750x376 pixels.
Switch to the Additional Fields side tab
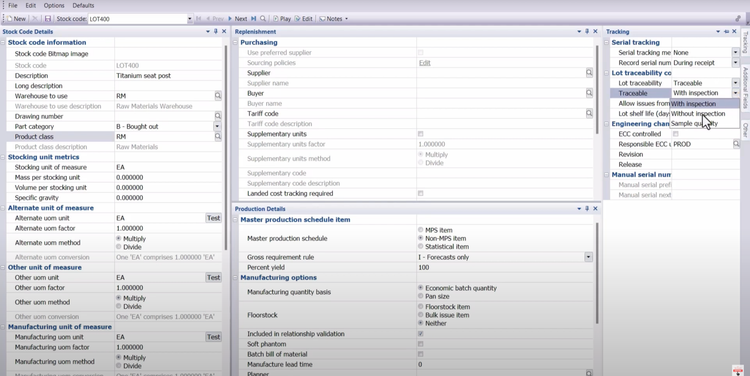[x=745, y=88]
